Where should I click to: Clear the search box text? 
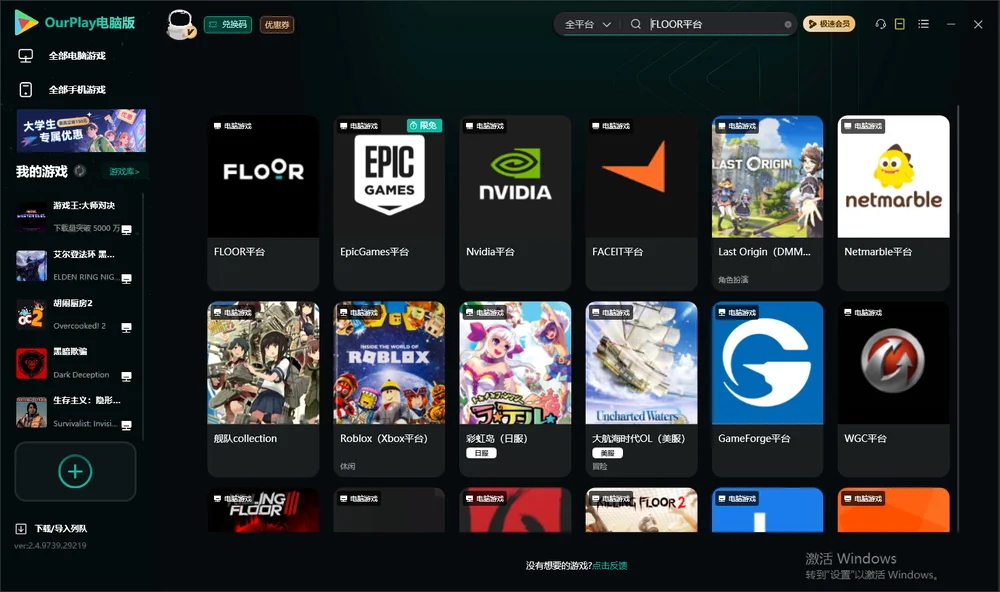point(788,25)
